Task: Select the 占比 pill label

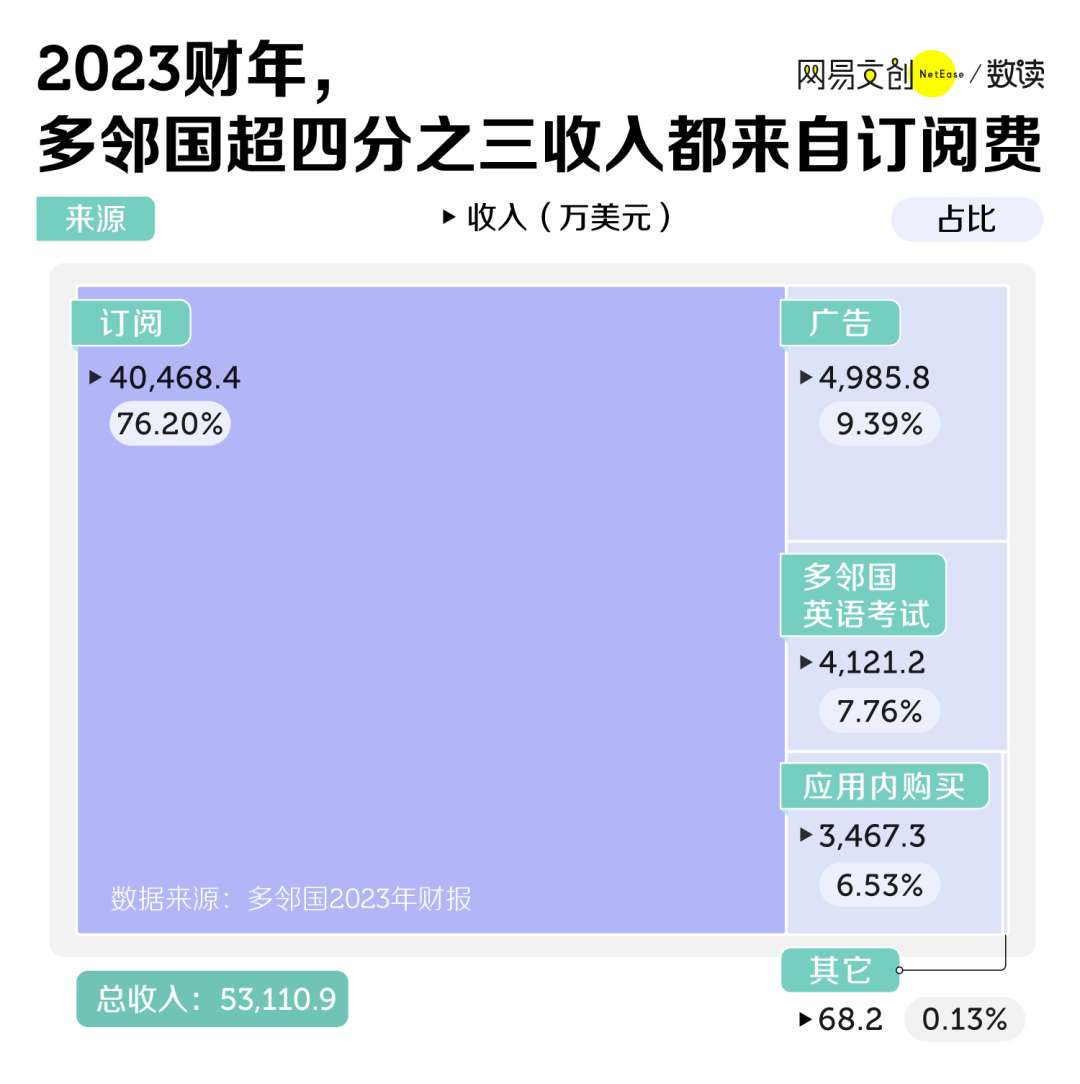Action: click(967, 220)
